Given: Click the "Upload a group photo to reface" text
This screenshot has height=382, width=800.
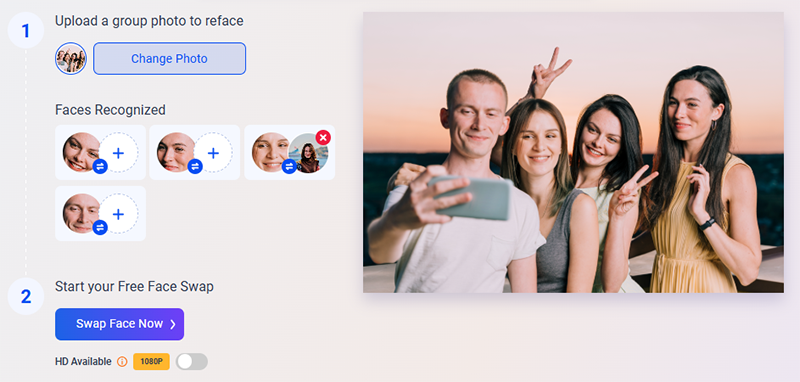Looking at the screenshot, I should [x=149, y=21].
